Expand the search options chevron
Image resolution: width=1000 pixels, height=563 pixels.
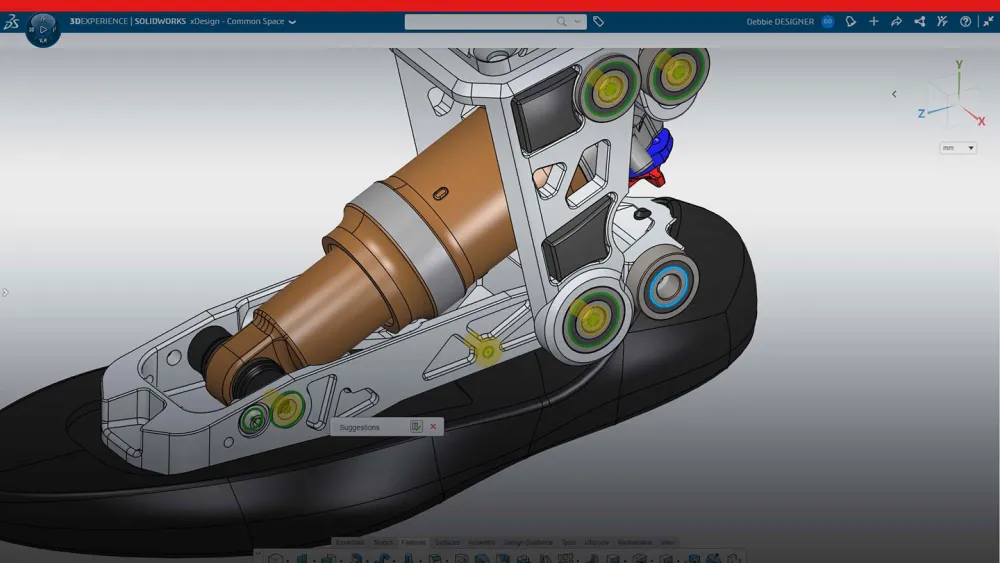click(x=577, y=22)
